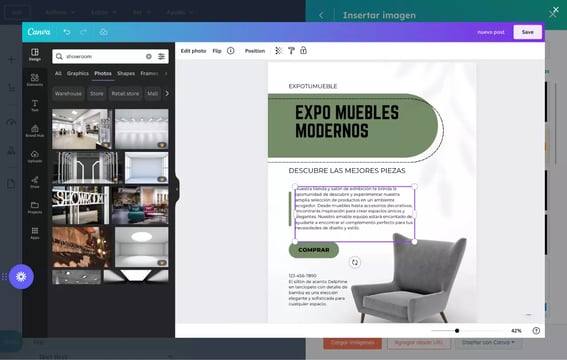Open Diseñar con Canva dropdown behind
The image size is (567, 360).
[488, 343]
